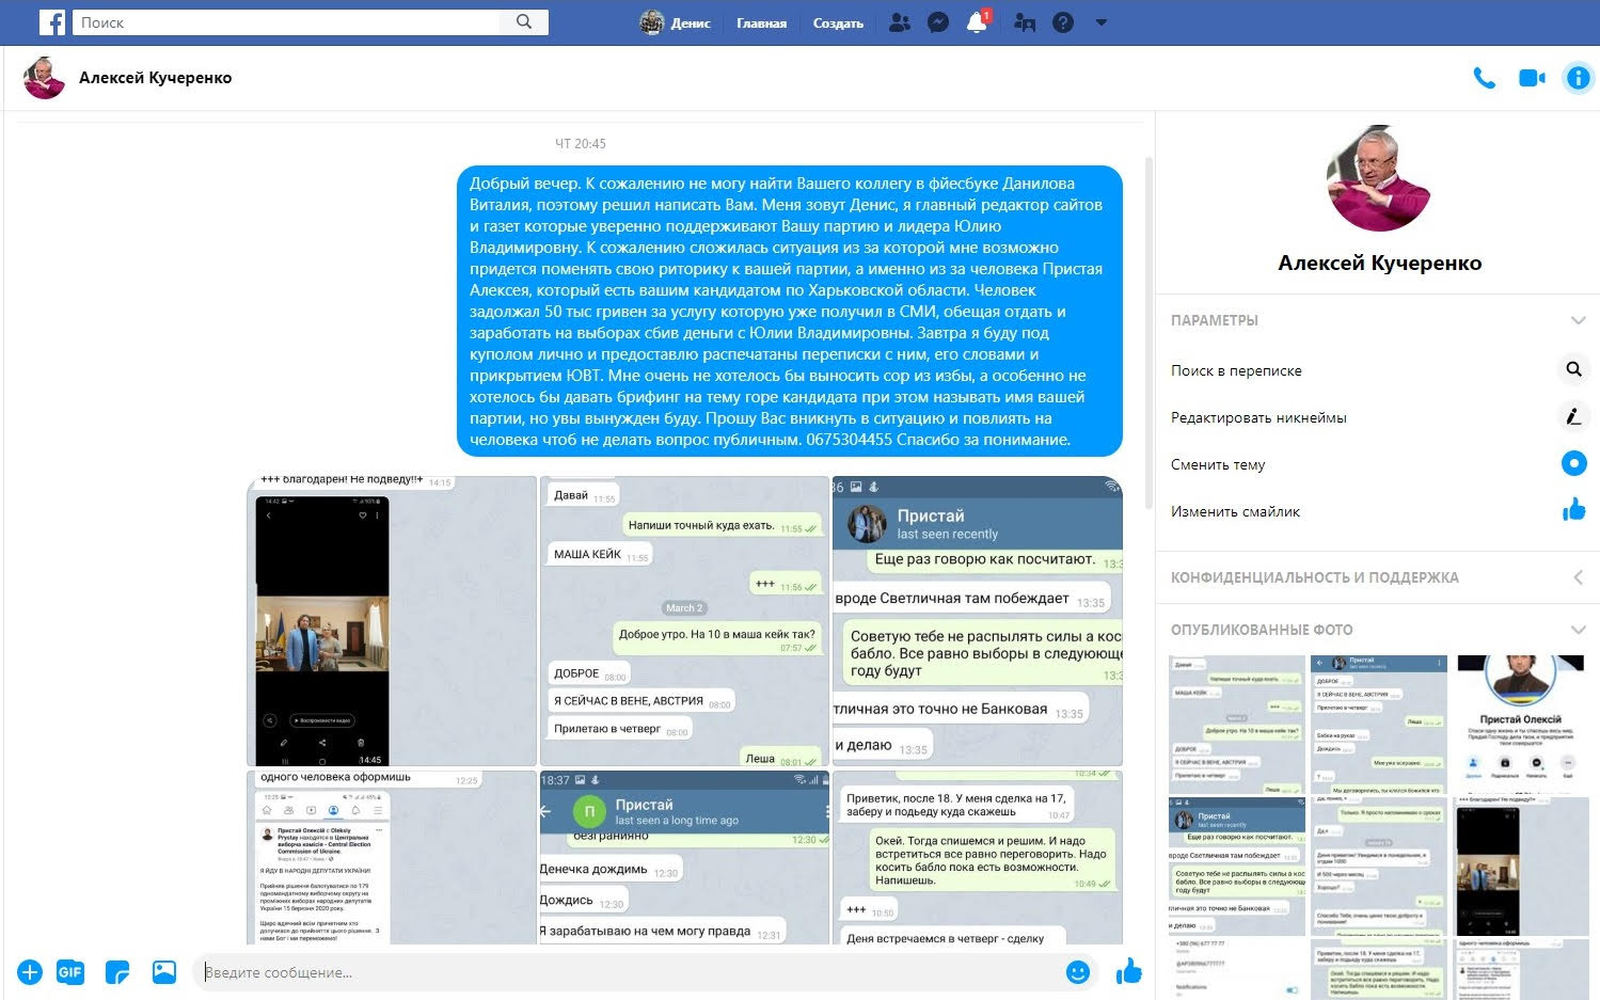Screen dimensions: 1600x1000
Task: Open notifications bell
Action: tap(977, 22)
